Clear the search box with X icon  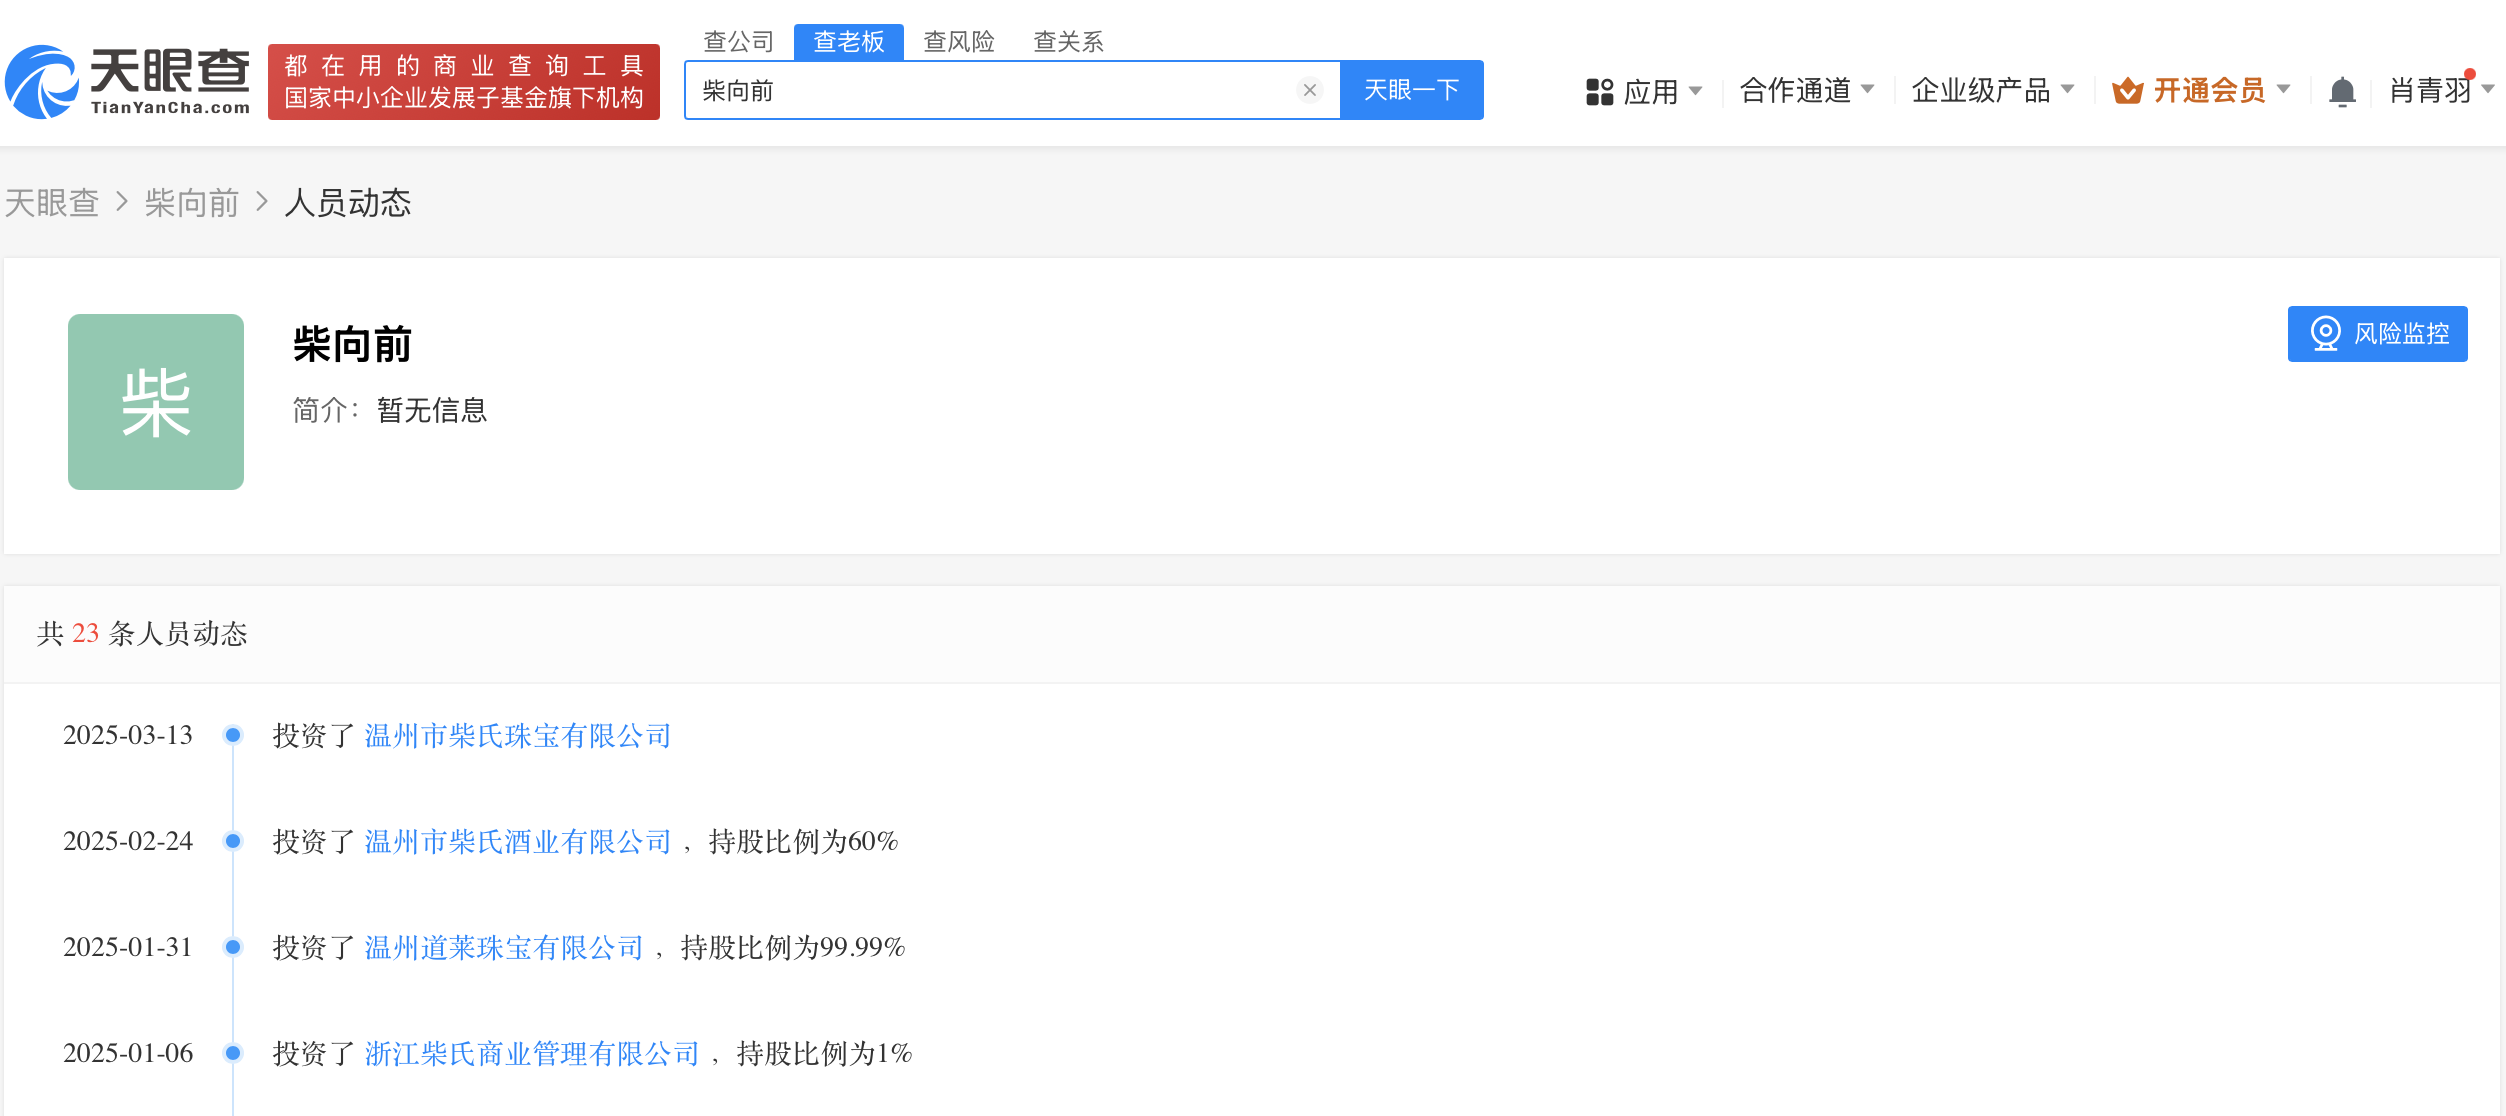(x=1309, y=91)
